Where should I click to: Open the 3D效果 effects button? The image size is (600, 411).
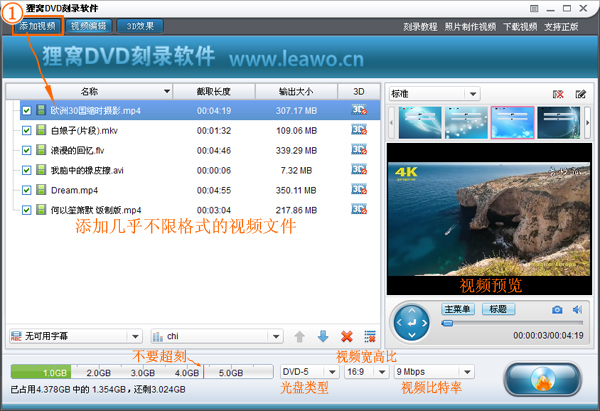140,26
